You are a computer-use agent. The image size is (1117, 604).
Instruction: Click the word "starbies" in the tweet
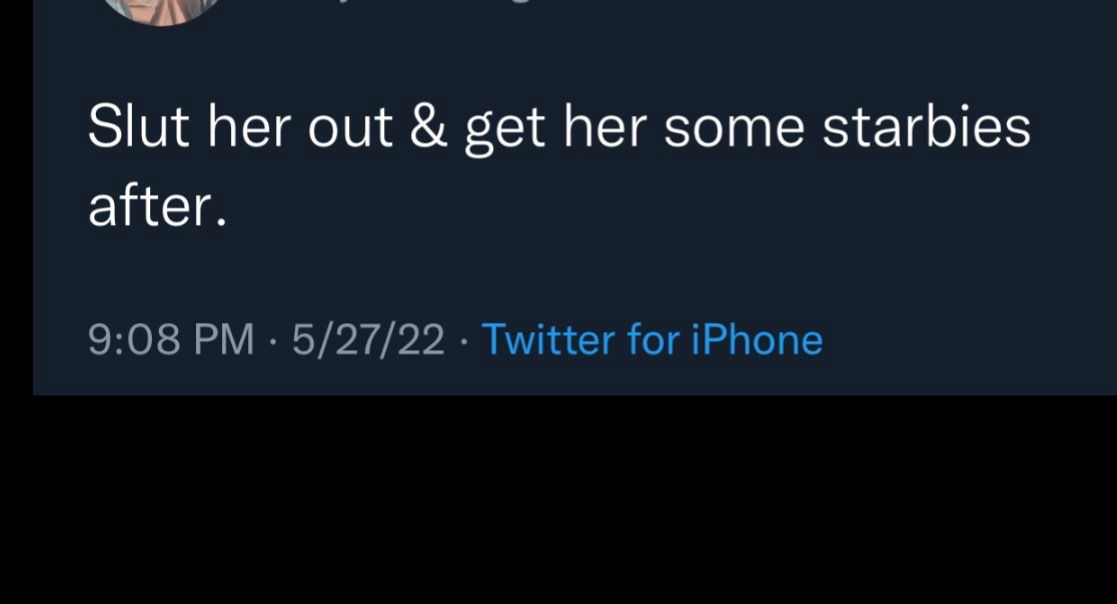point(927,130)
